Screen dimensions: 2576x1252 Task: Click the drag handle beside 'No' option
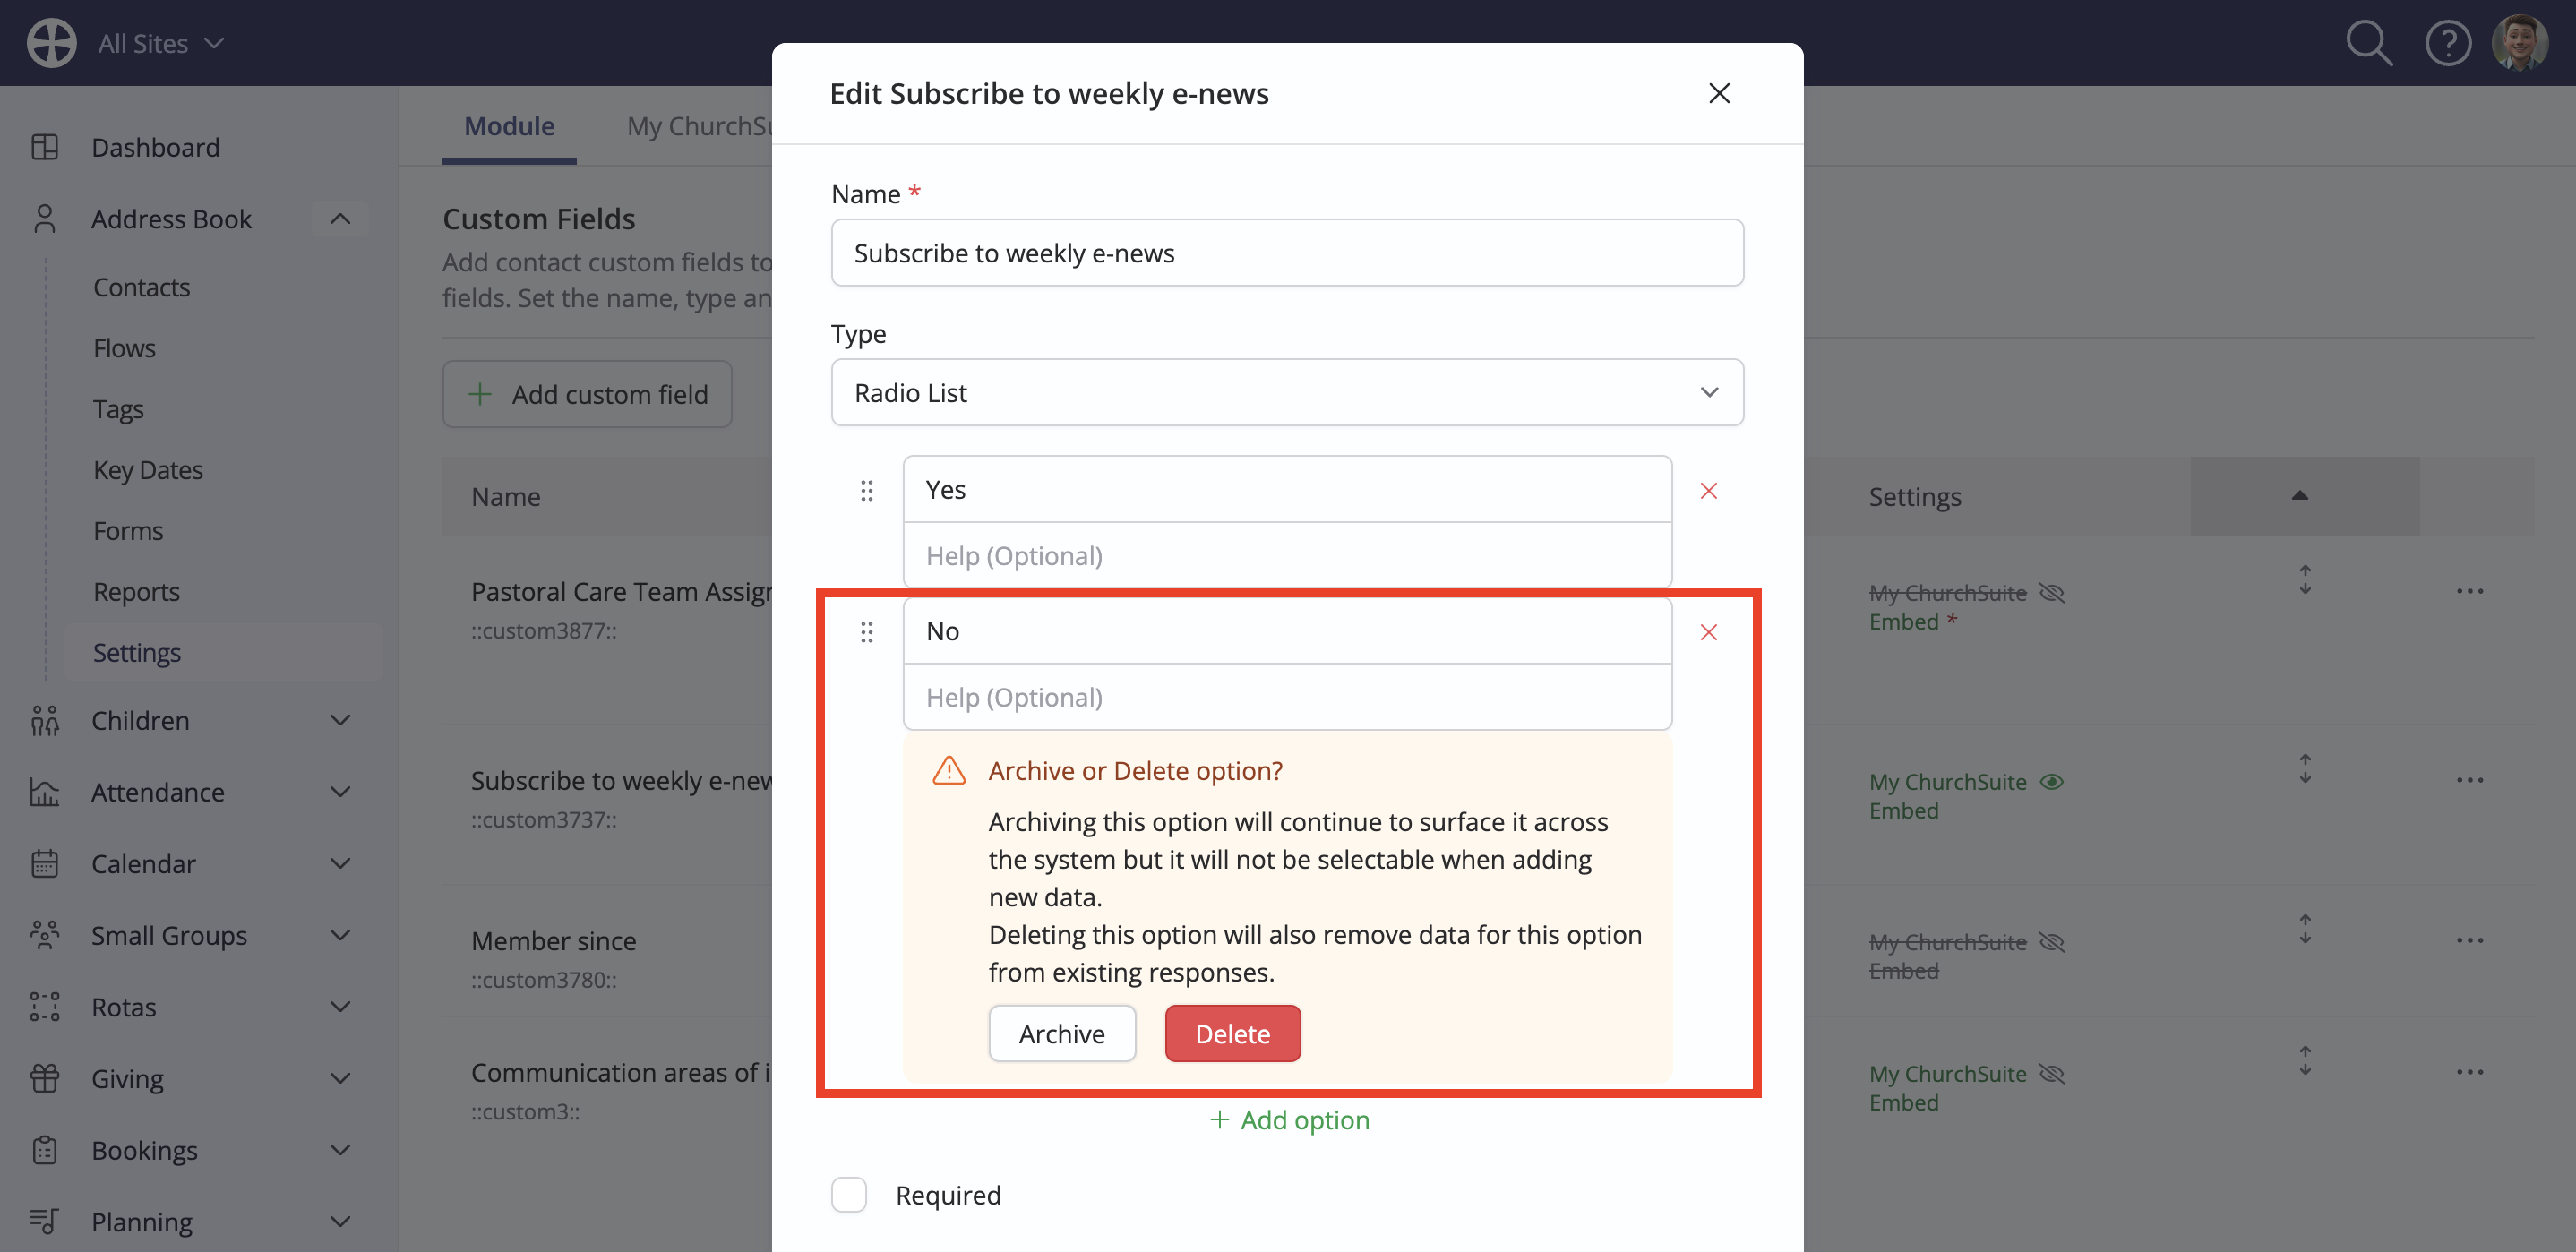(867, 632)
